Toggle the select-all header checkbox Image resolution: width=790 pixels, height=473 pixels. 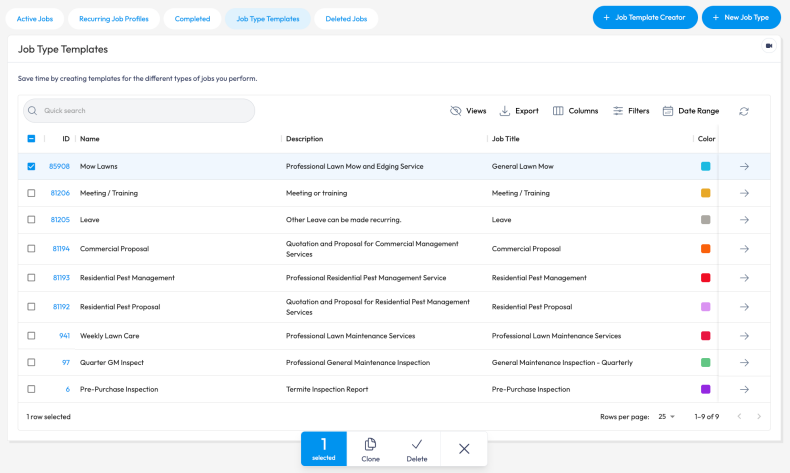tap(32, 139)
